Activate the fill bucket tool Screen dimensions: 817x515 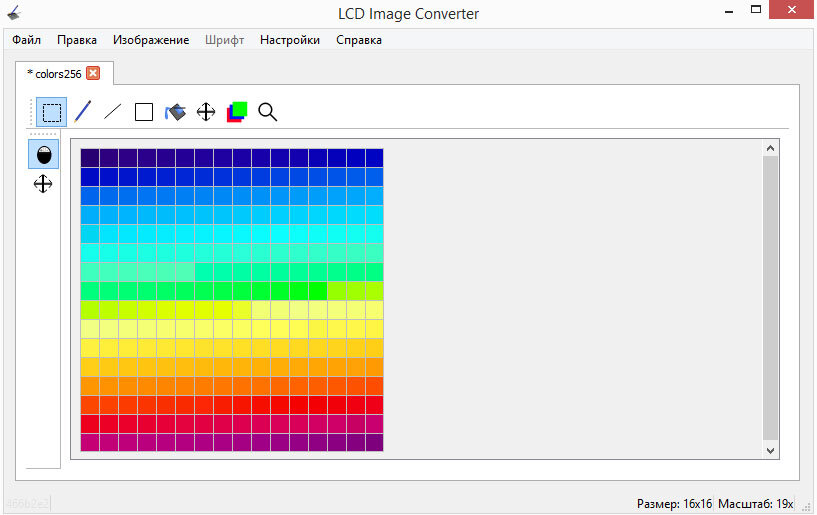175,112
